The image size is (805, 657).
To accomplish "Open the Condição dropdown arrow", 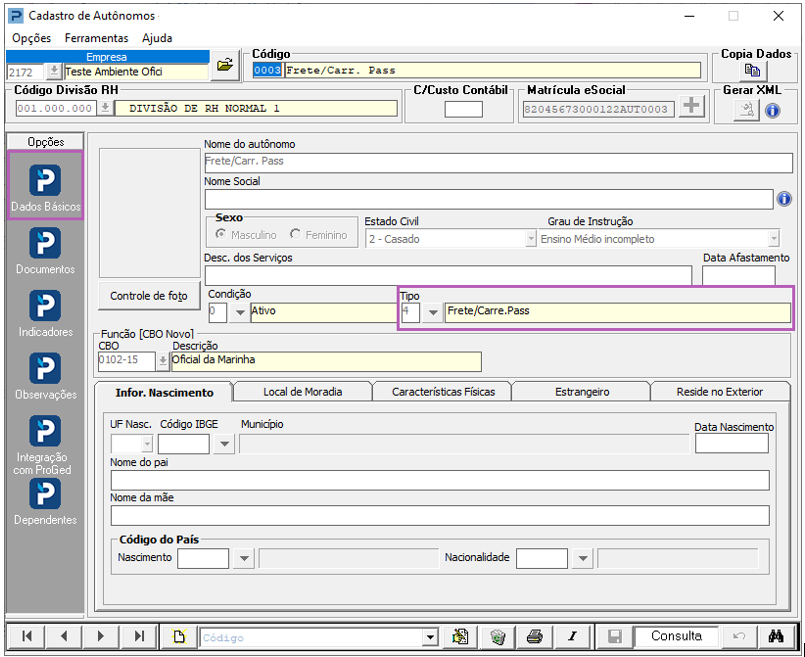I will 240,312.
